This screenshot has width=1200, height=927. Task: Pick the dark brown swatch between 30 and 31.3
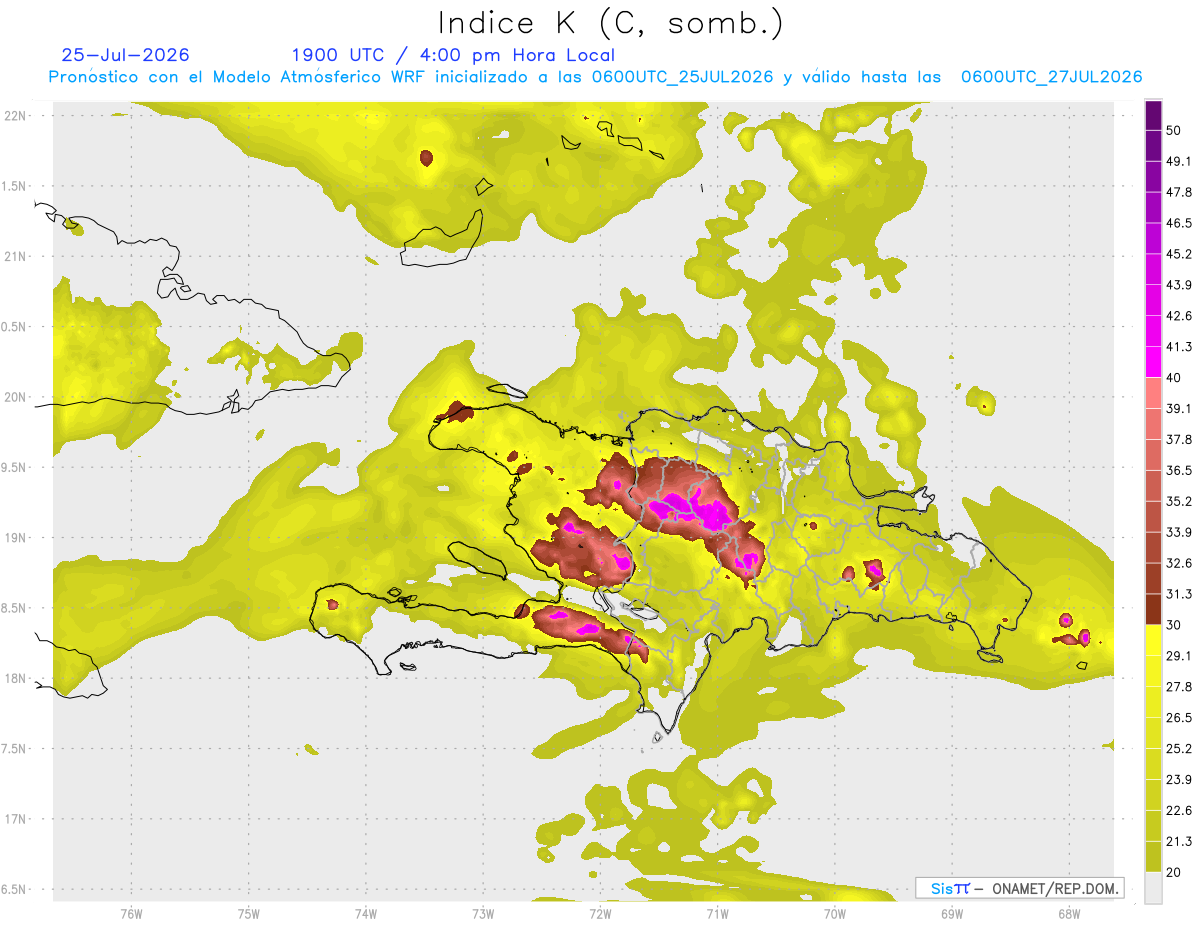point(1153,609)
